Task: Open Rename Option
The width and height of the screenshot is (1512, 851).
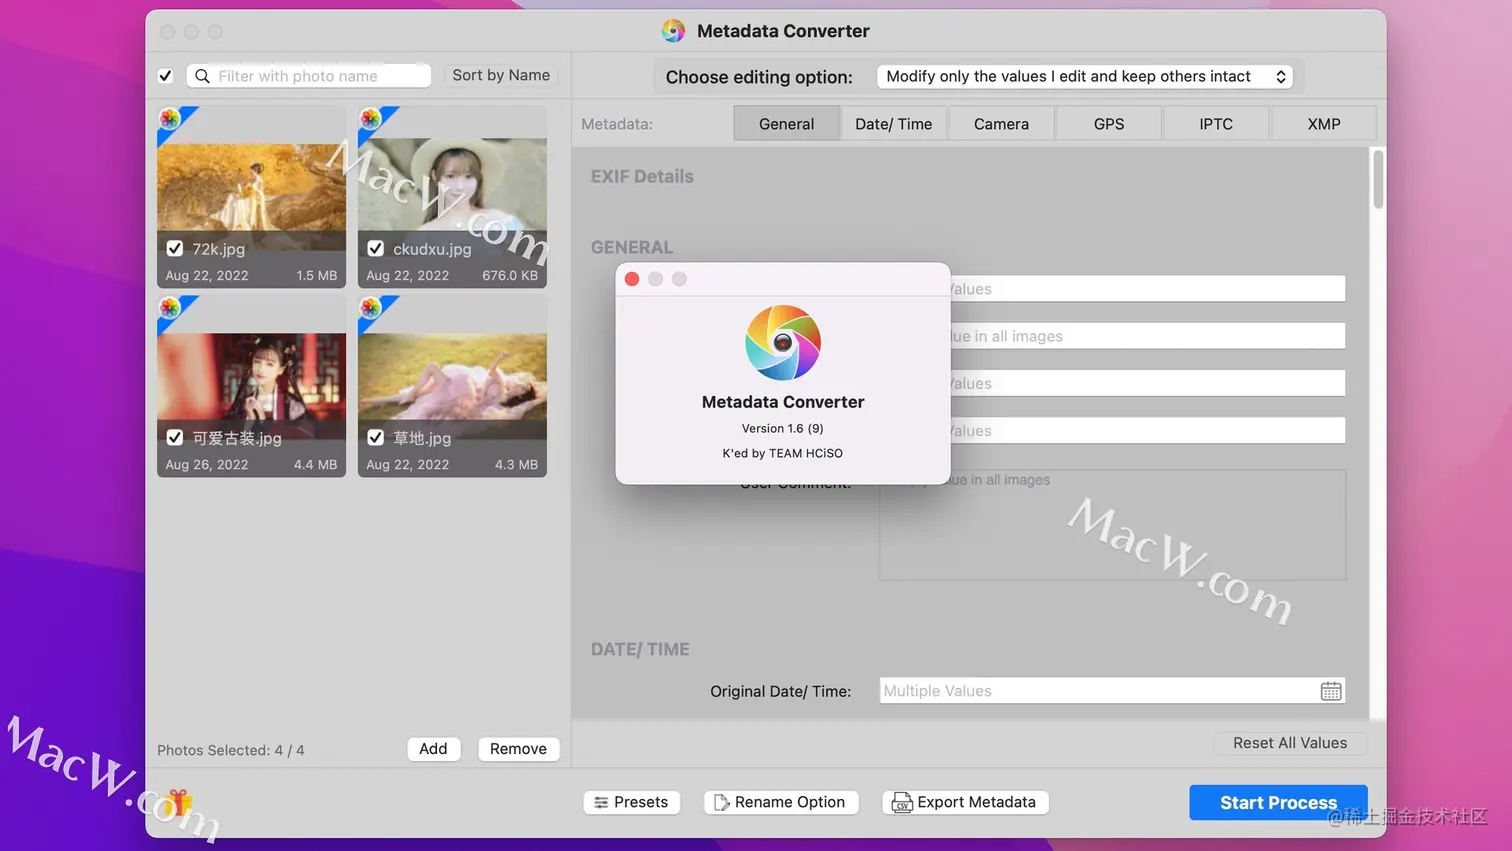Action: pyautogui.click(x=781, y=802)
